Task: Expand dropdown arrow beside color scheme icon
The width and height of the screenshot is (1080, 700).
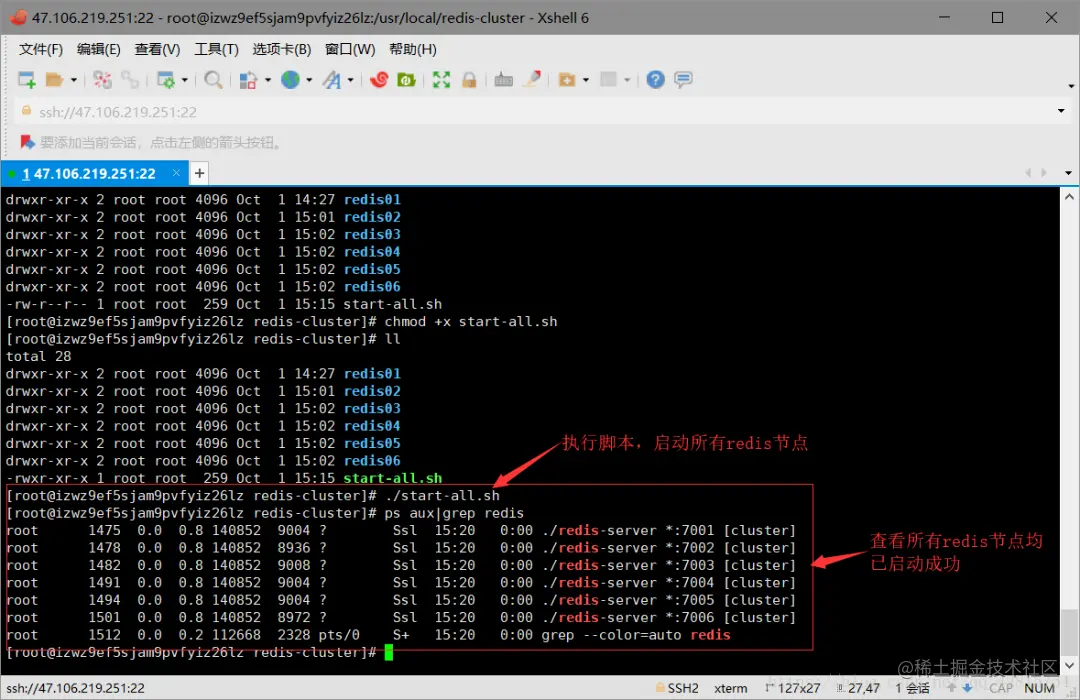Action: (267, 81)
